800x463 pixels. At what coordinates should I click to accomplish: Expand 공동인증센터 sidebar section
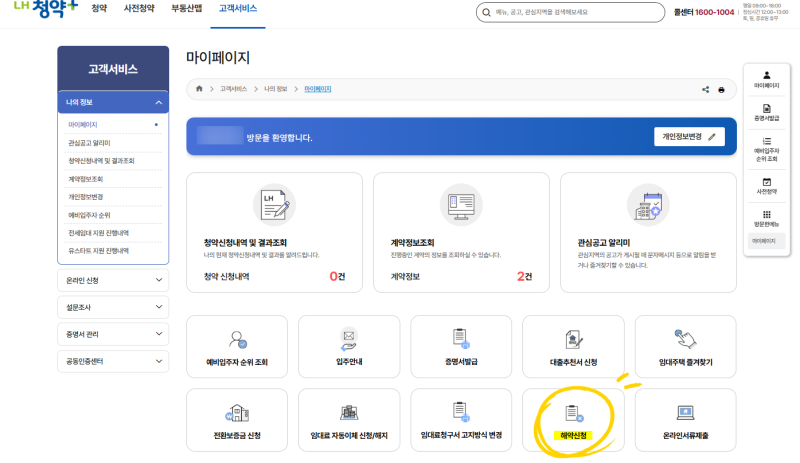click(x=113, y=361)
